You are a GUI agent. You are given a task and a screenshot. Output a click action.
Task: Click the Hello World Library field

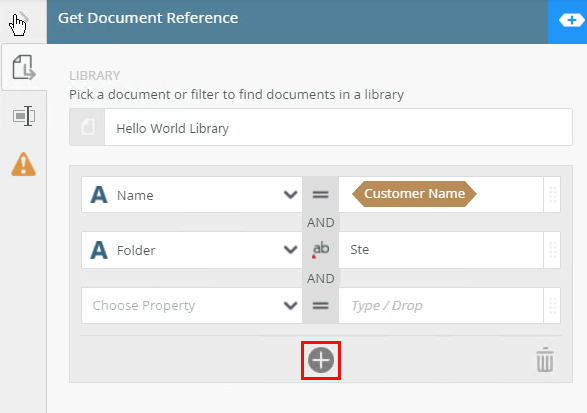(338, 127)
